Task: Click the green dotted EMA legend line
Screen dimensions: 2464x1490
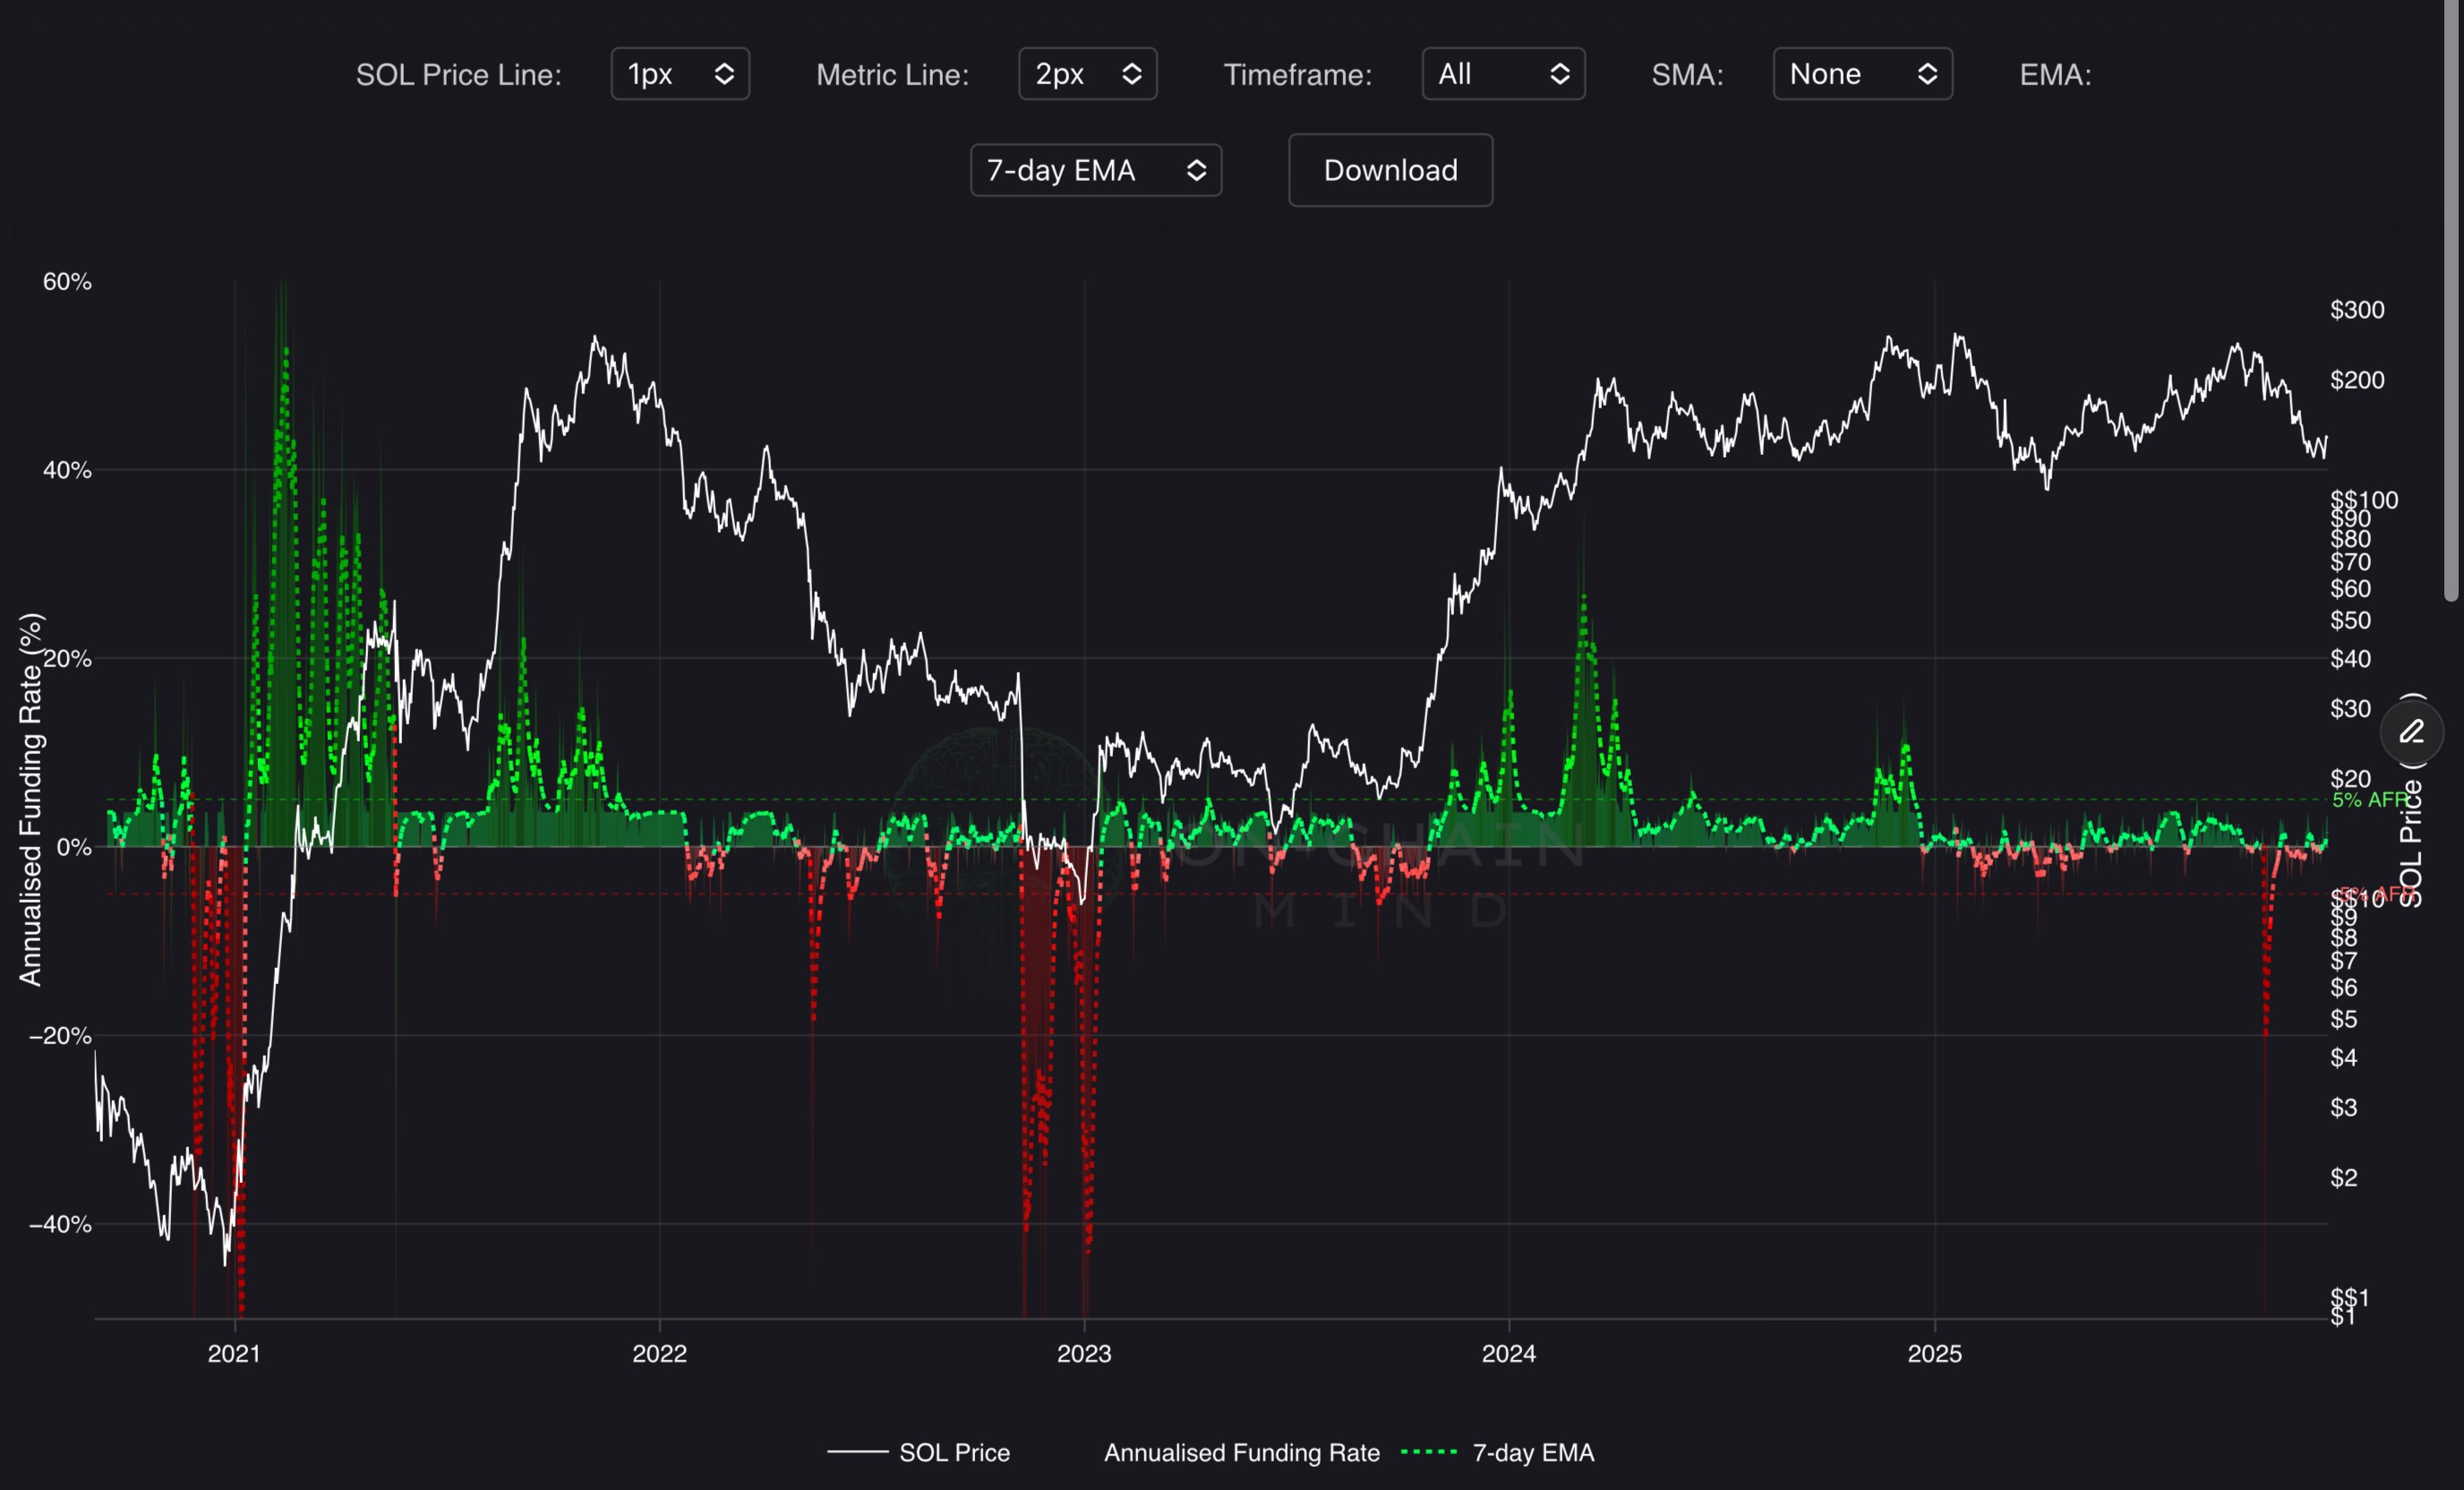Action: click(1429, 1451)
